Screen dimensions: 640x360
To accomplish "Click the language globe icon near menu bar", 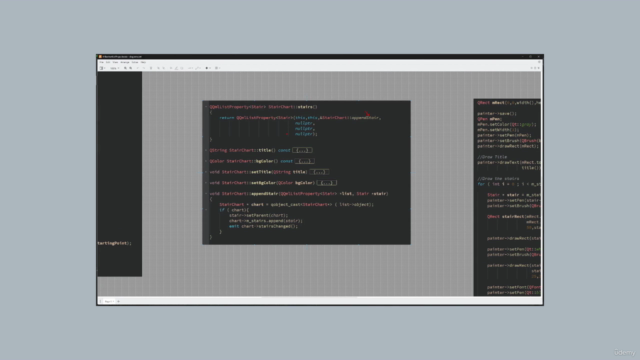I will (x=539, y=62).
